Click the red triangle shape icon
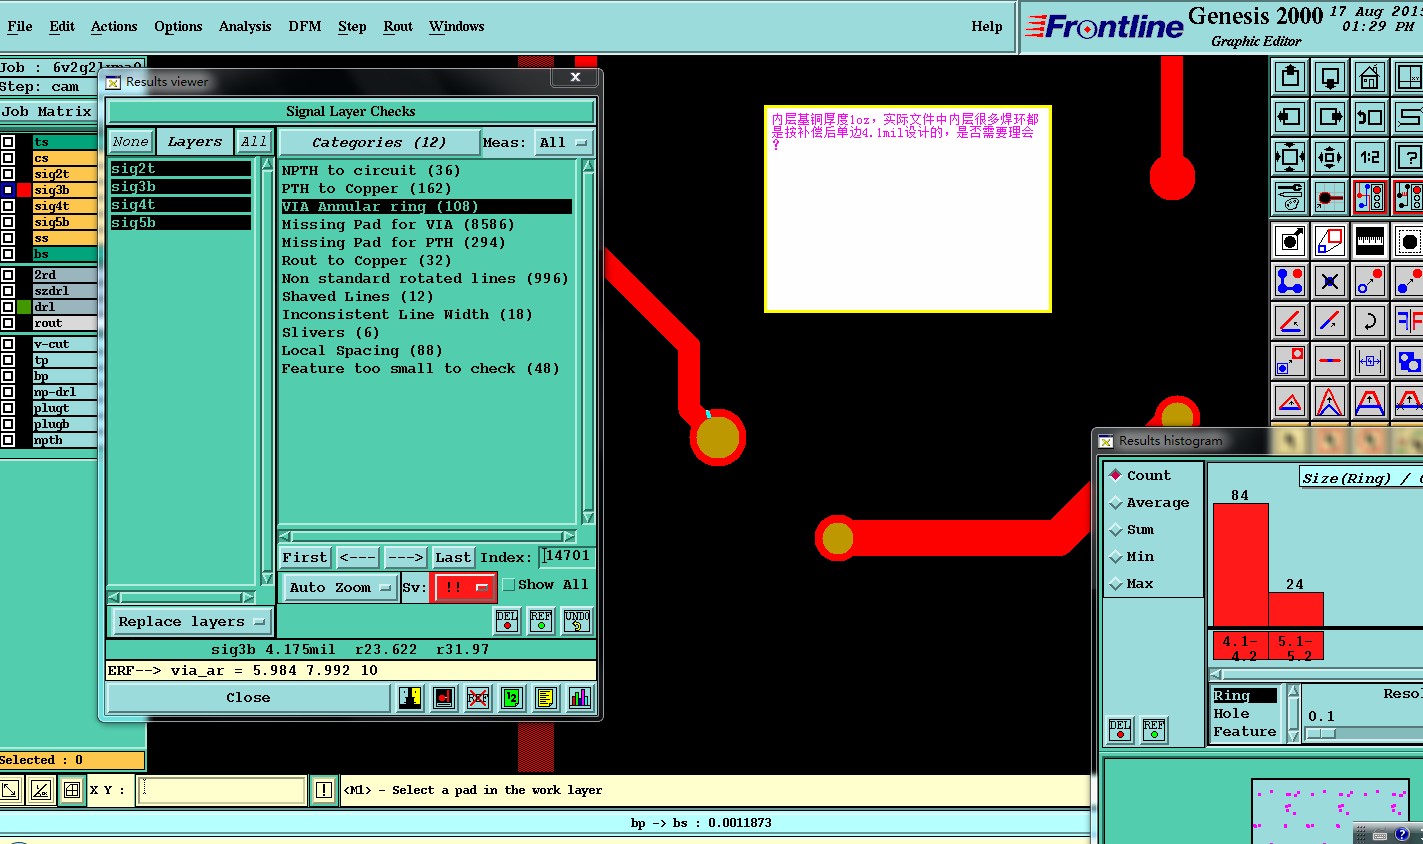 [1290, 401]
